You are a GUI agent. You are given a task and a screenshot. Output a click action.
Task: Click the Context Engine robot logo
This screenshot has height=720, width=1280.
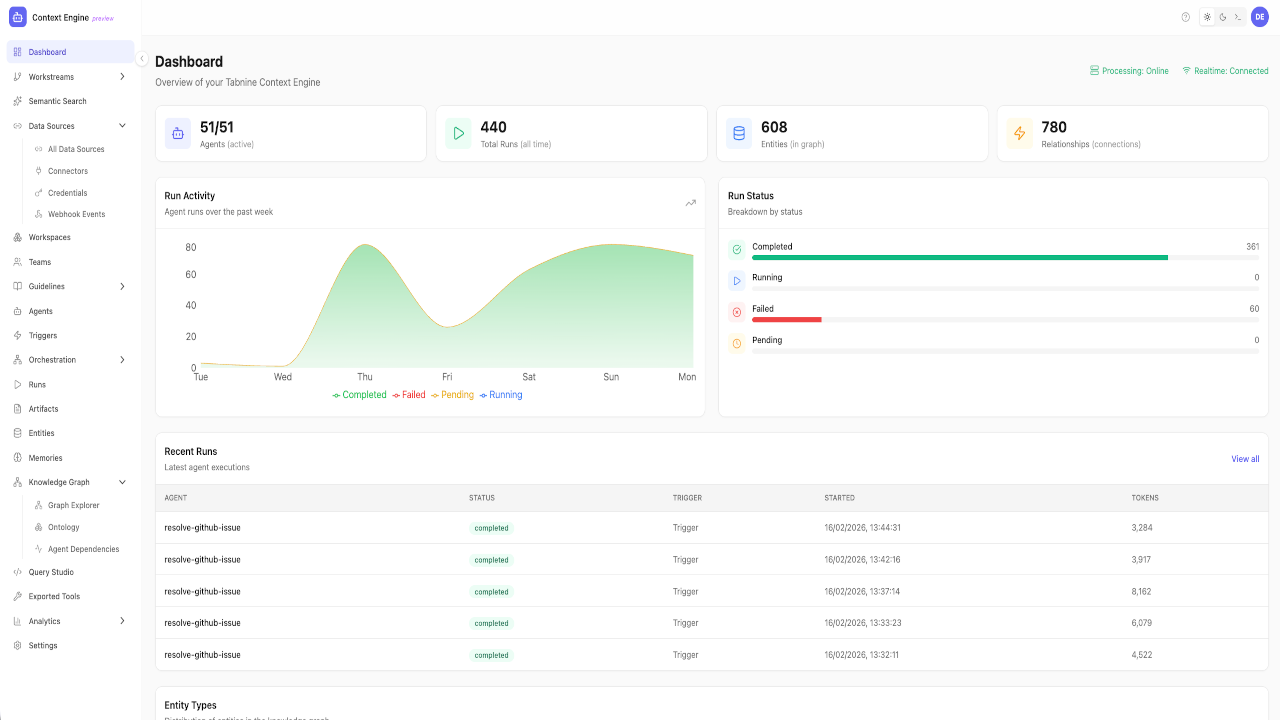point(18,17)
